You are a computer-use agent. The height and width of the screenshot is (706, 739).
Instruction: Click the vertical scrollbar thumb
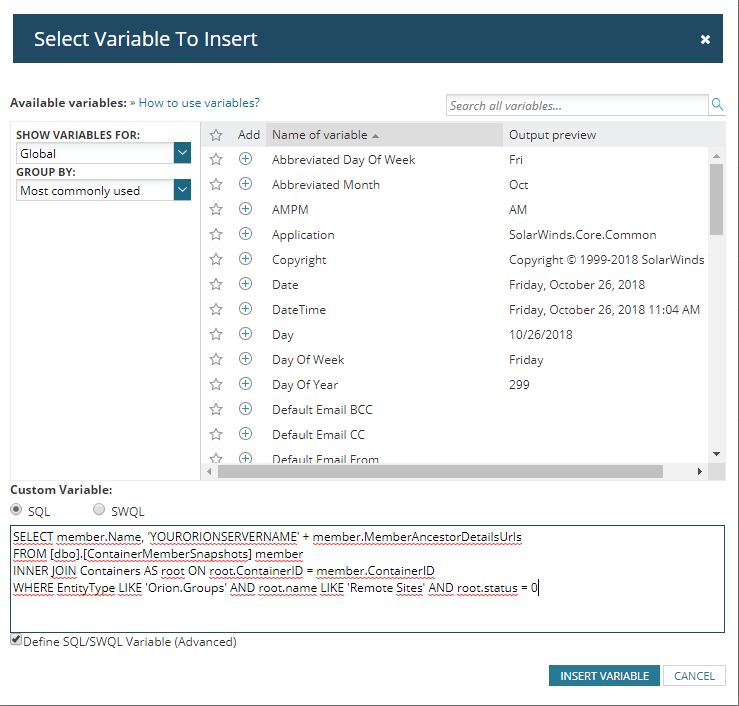pos(716,199)
